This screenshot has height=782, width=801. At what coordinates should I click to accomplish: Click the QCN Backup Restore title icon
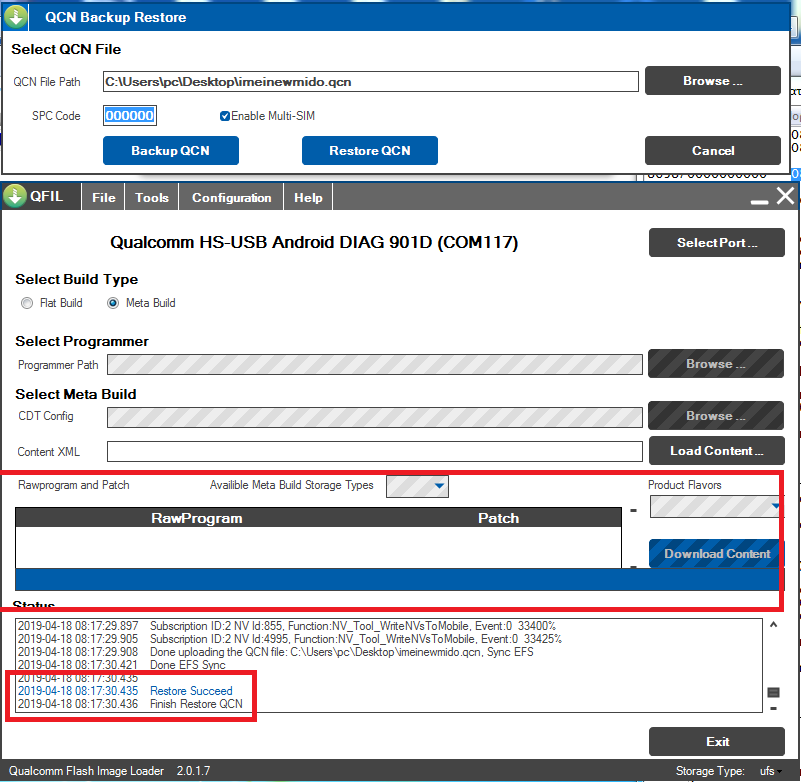[15, 17]
